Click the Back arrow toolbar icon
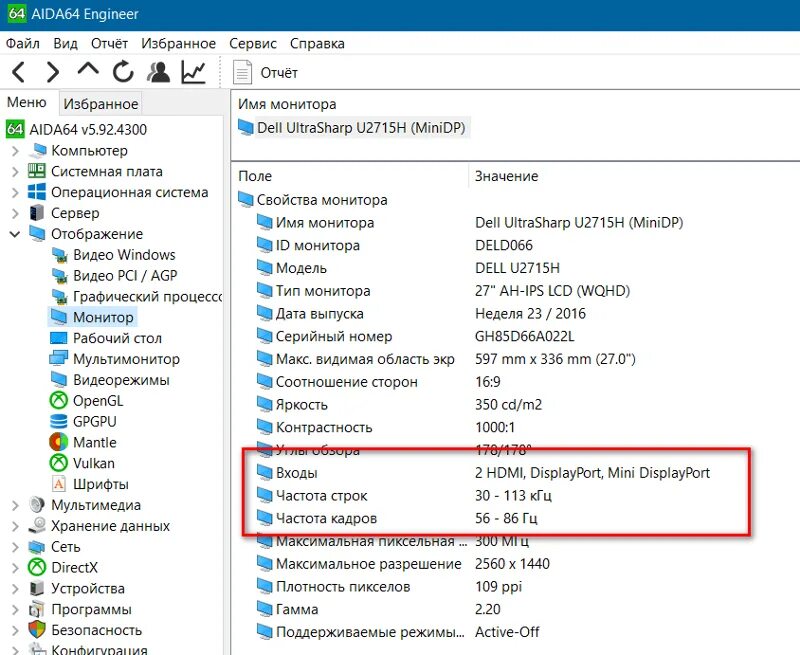 point(18,72)
